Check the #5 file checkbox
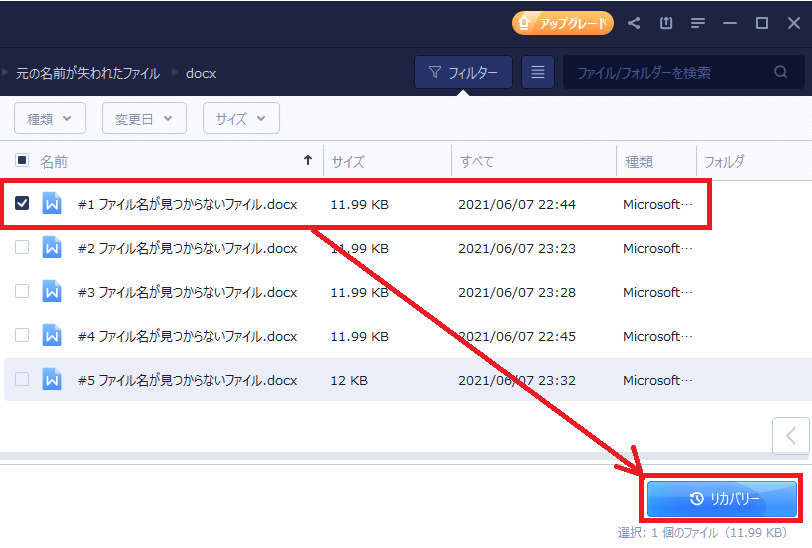The height and width of the screenshot is (548, 812). [x=22, y=379]
